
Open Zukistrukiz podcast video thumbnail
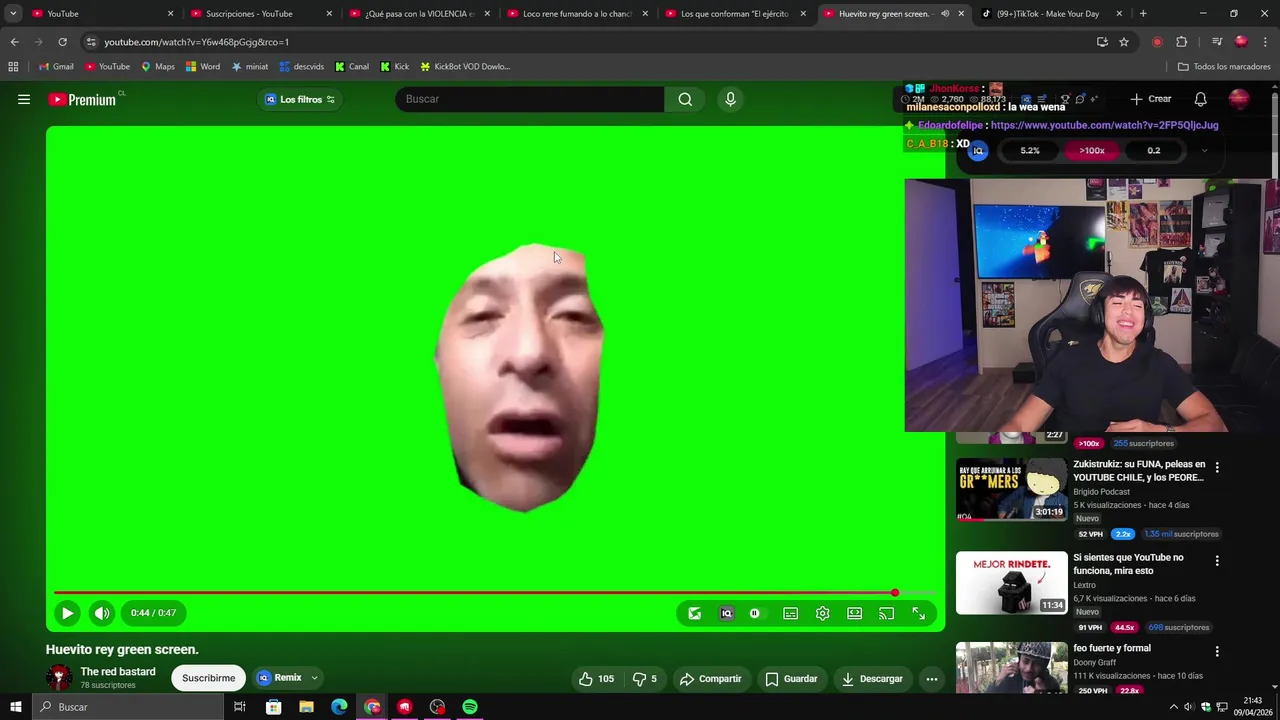coord(1011,489)
